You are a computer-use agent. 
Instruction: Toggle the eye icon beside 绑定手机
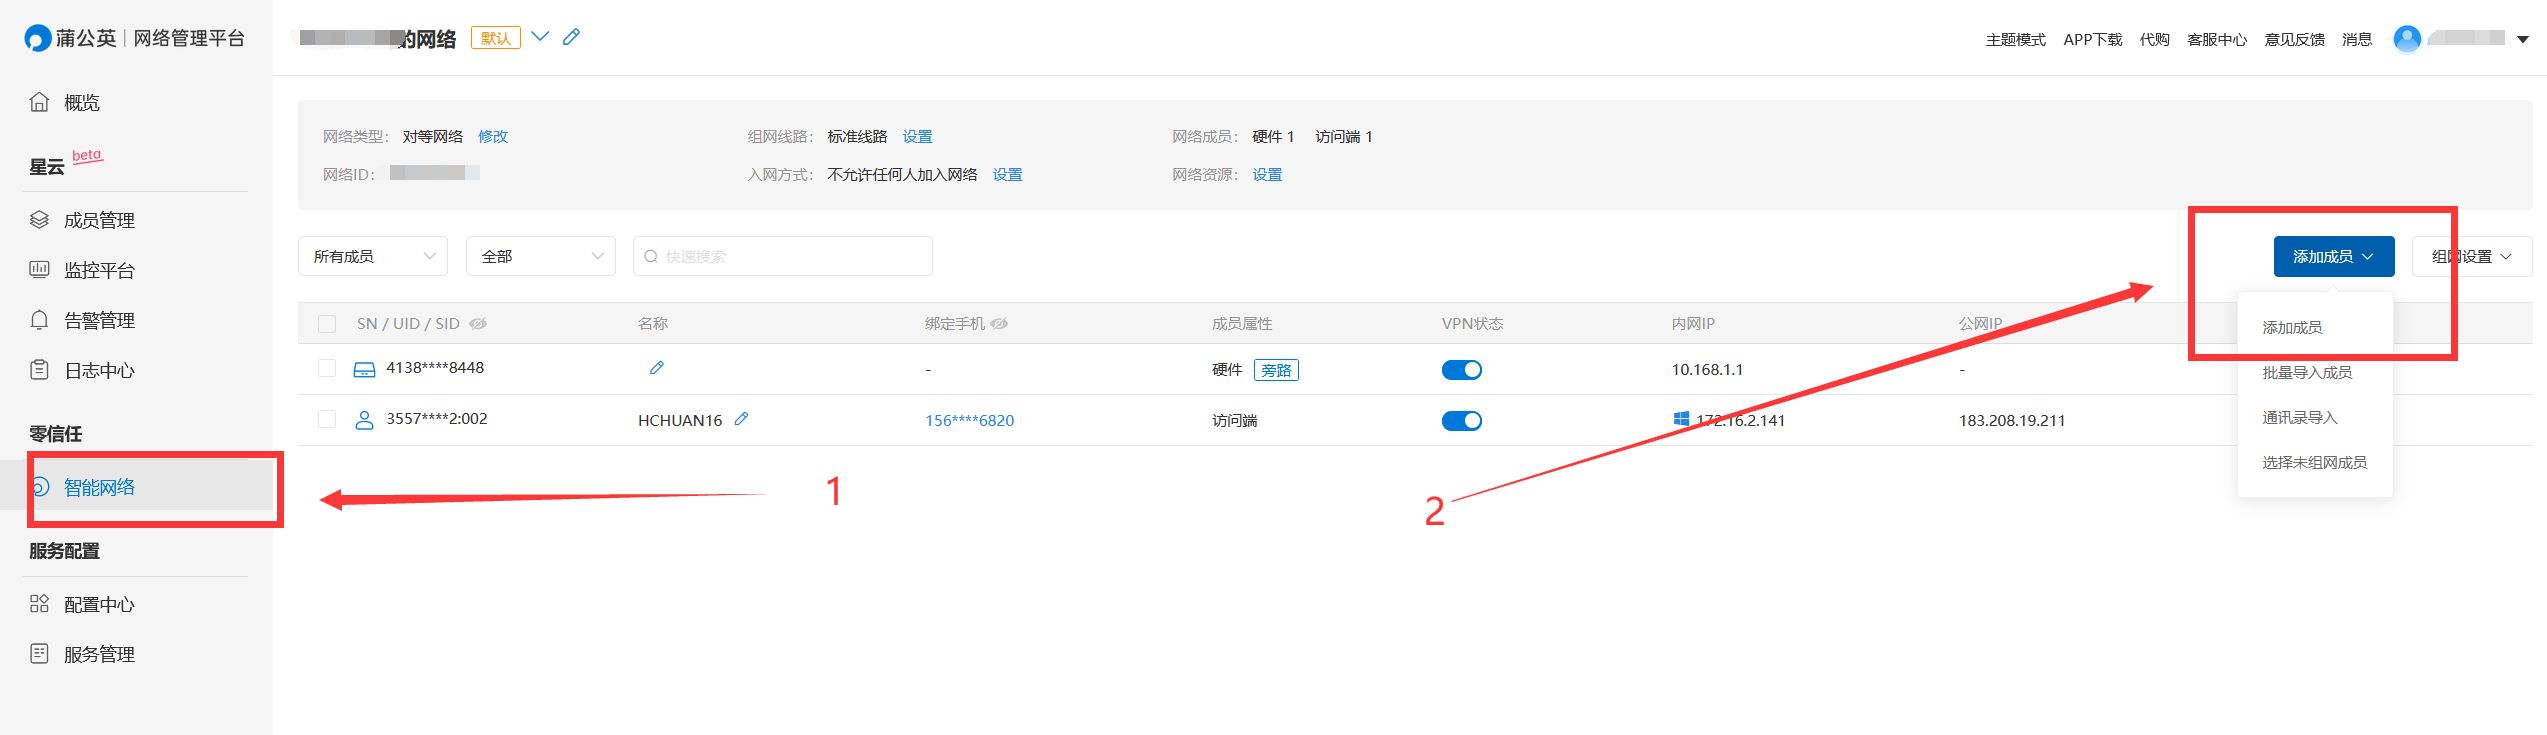point(999,324)
